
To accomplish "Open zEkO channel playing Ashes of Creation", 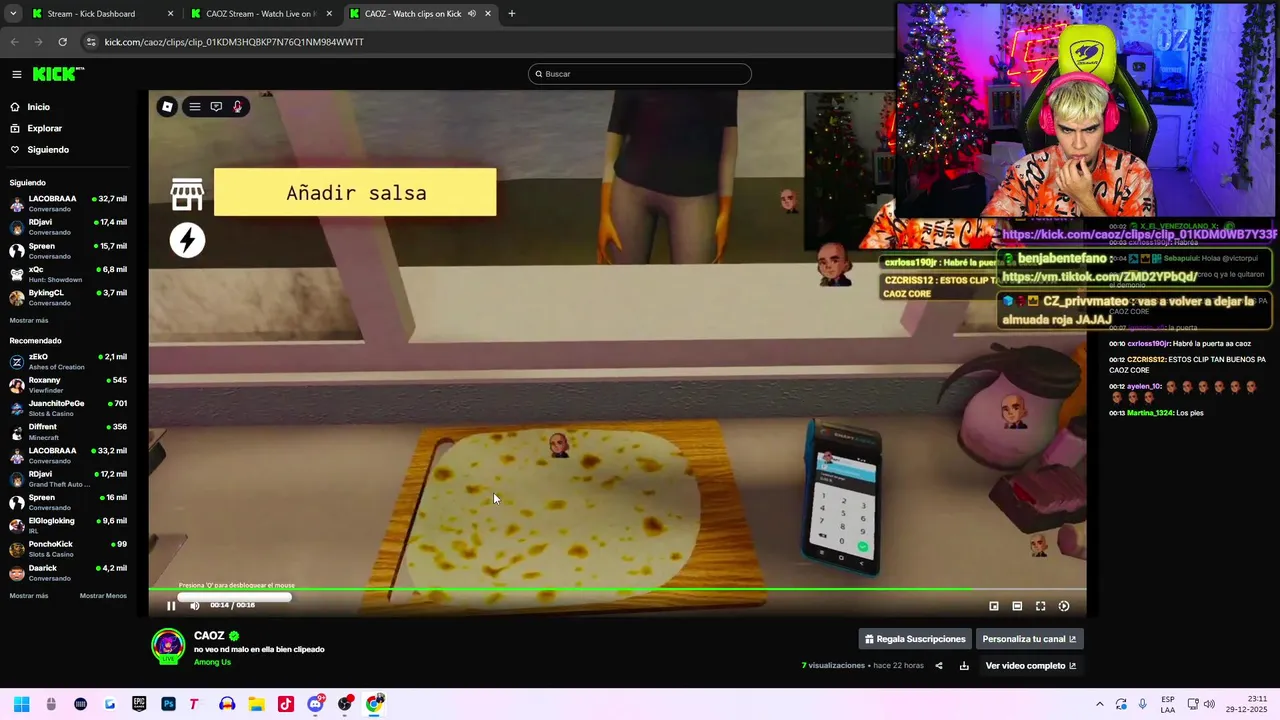I will [68, 361].
